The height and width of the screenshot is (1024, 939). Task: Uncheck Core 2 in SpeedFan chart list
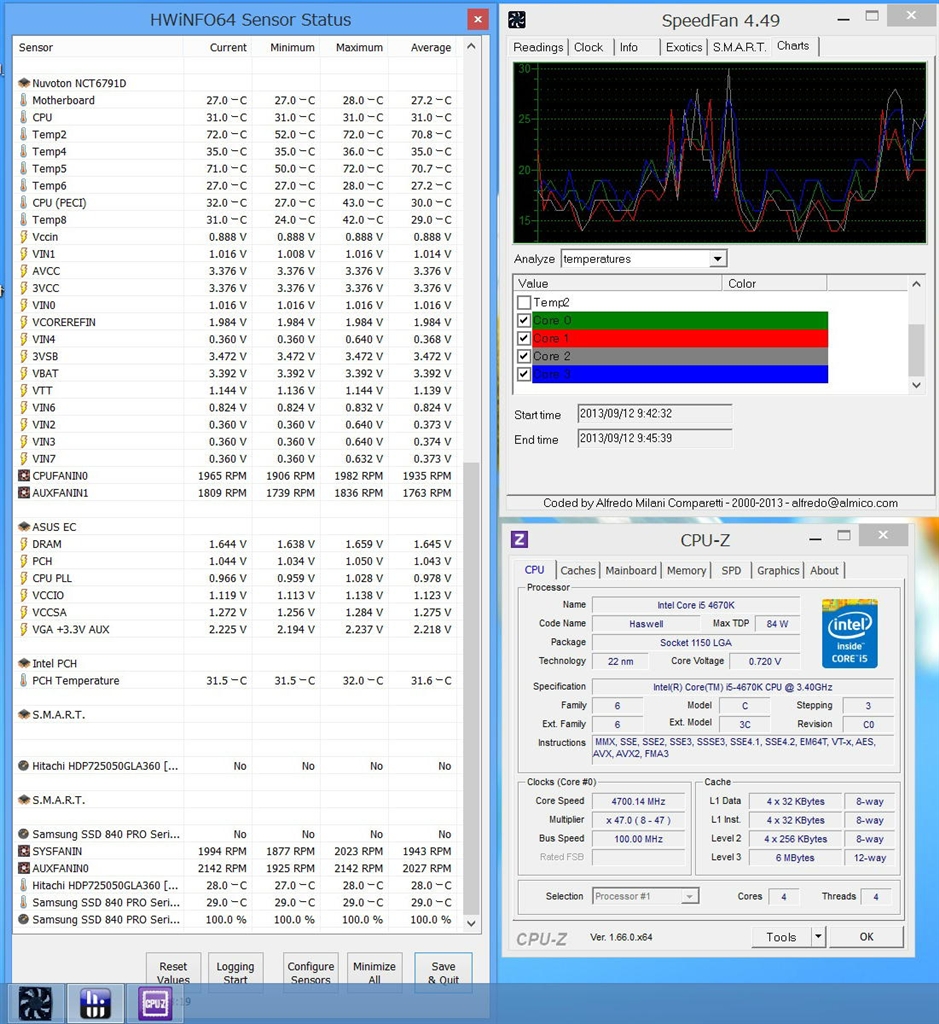523,356
